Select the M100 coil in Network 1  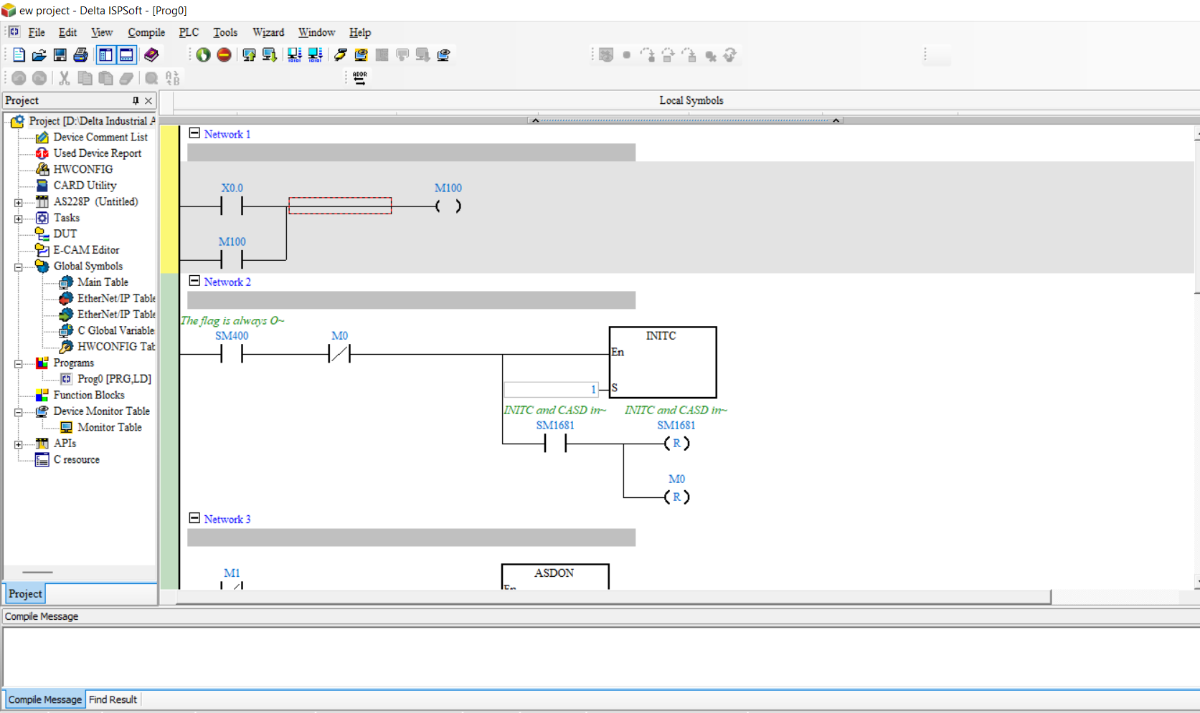[x=448, y=207]
